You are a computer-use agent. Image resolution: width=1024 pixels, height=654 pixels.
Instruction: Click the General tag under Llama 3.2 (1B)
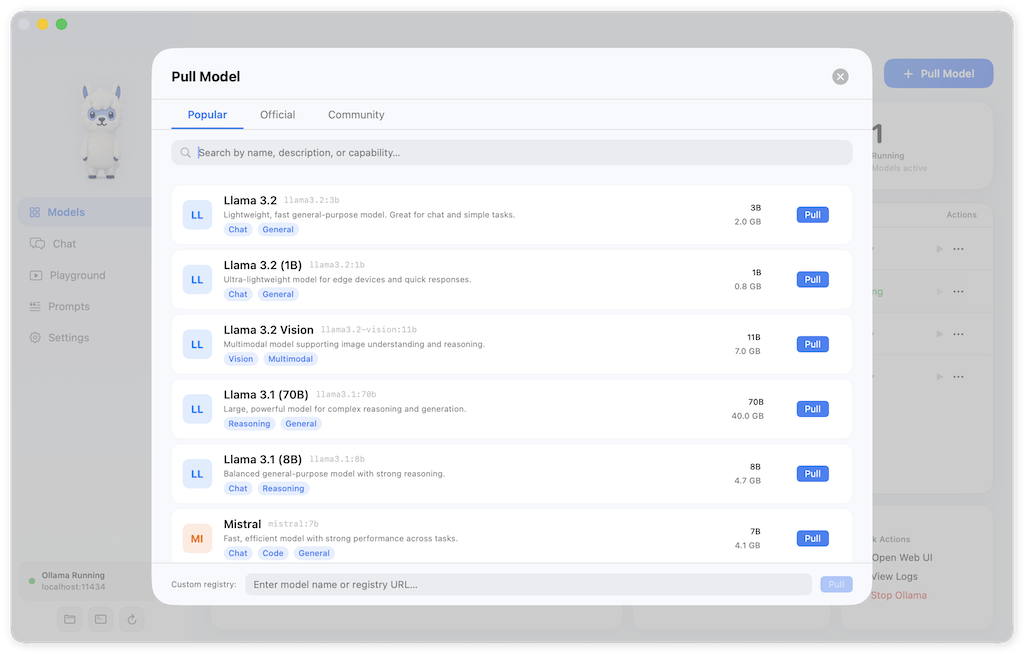click(278, 294)
